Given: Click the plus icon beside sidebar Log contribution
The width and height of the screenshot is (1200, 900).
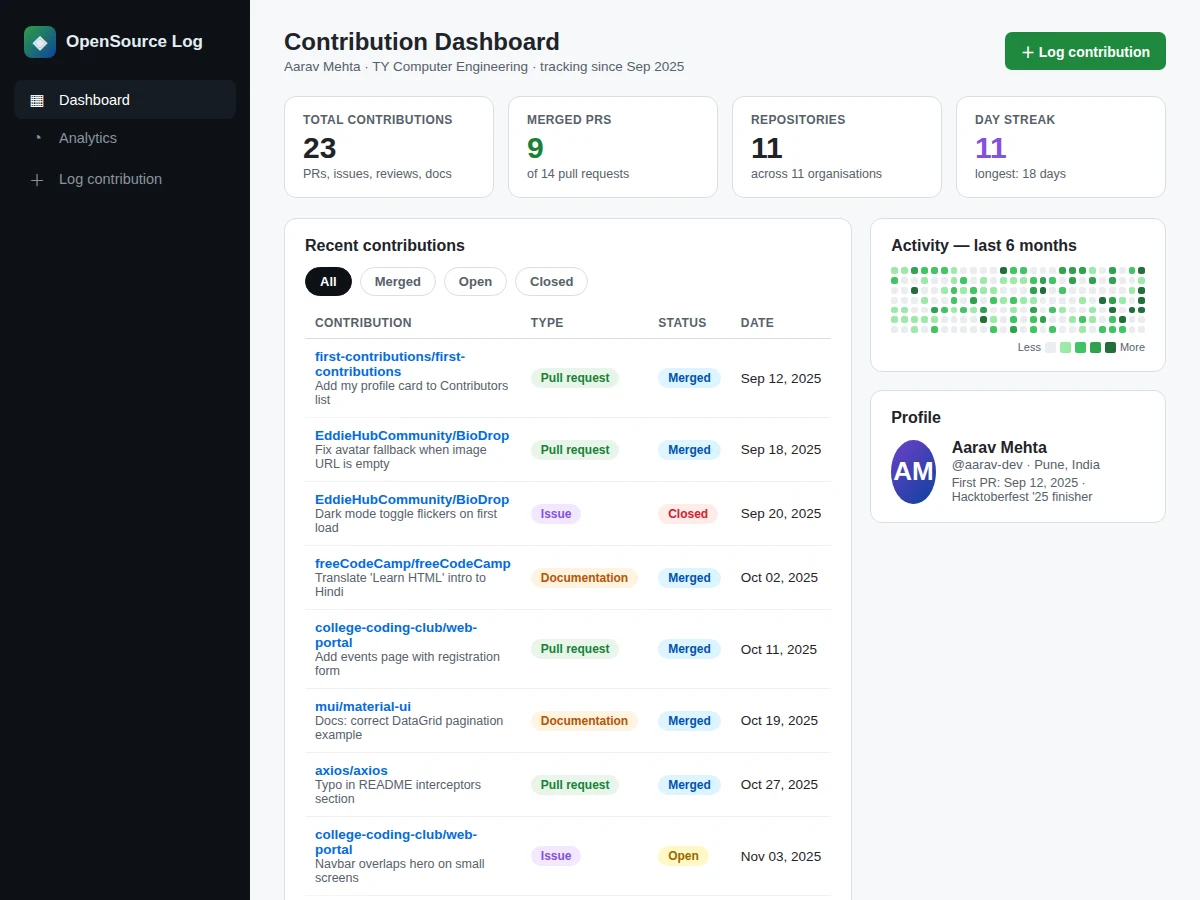Looking at the screenshot, I should point(37,180).
